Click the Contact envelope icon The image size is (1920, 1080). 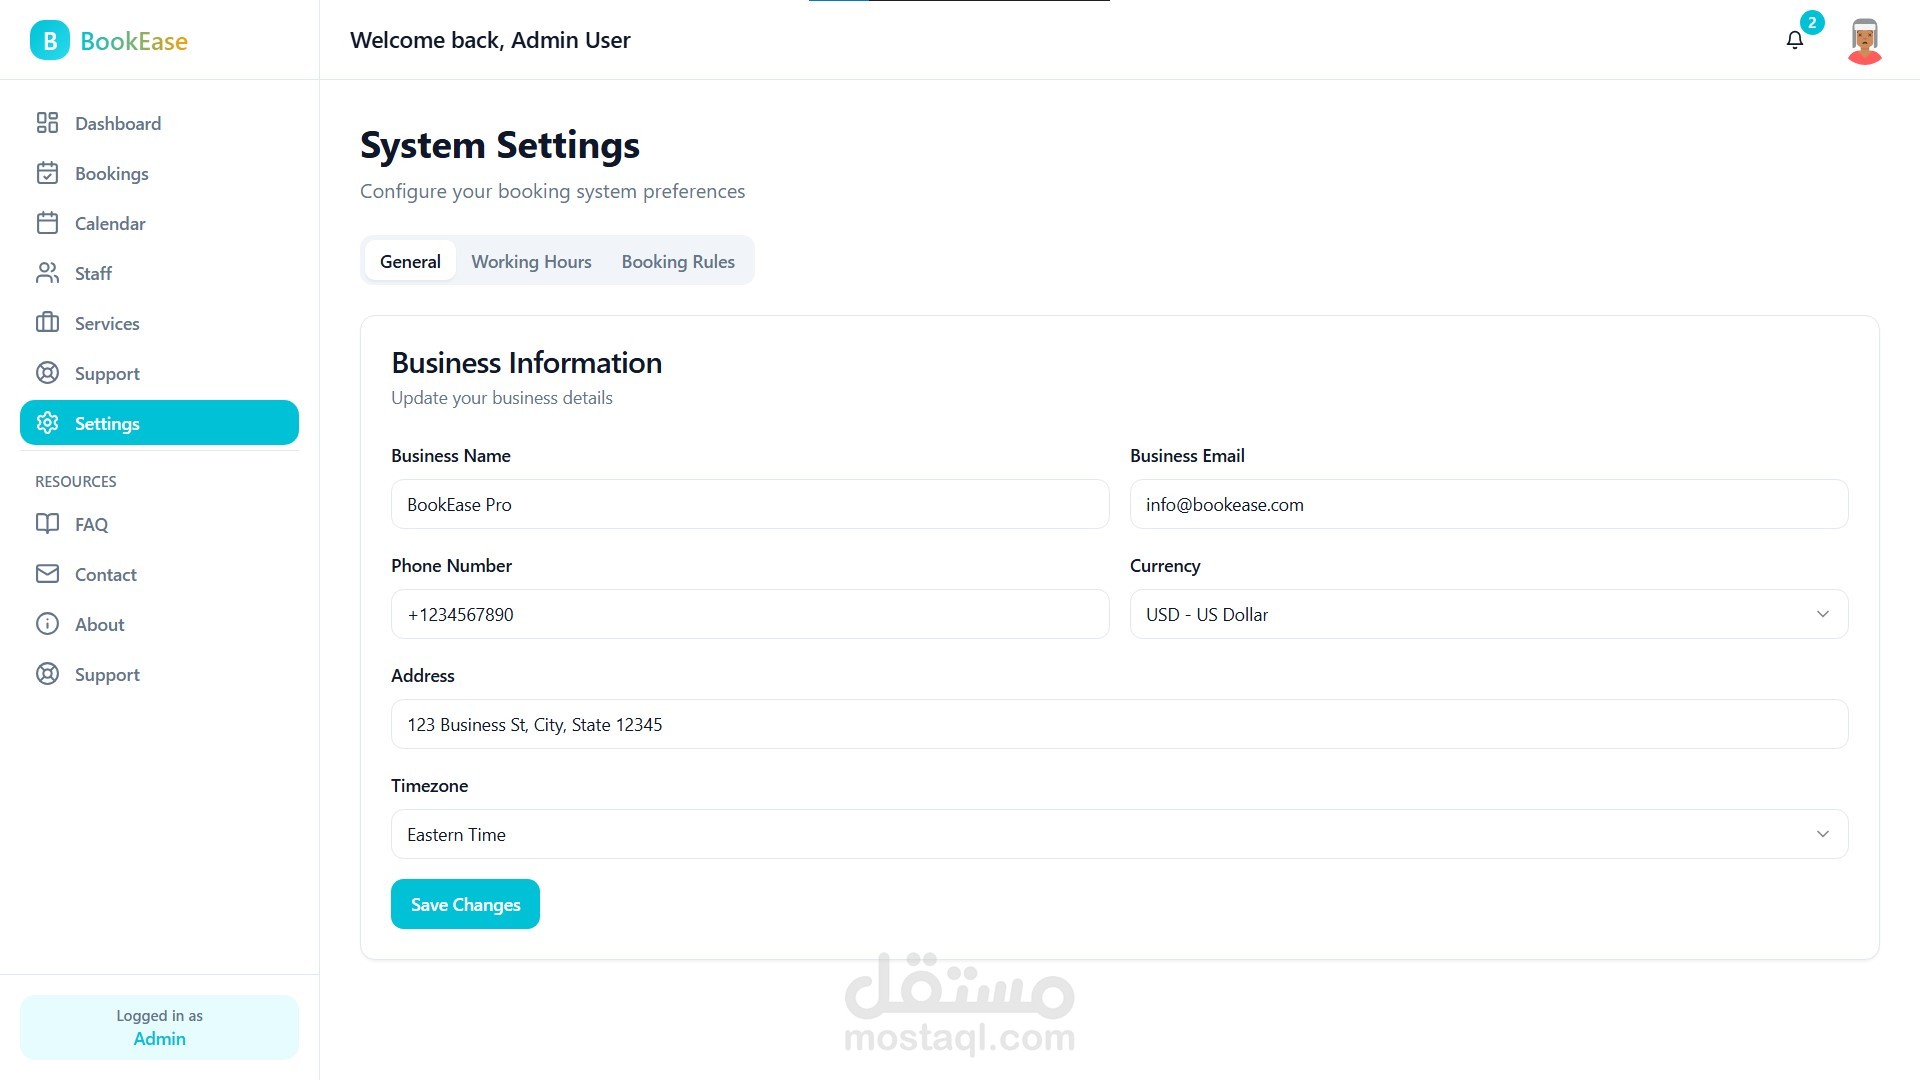(x=47, y=574)
